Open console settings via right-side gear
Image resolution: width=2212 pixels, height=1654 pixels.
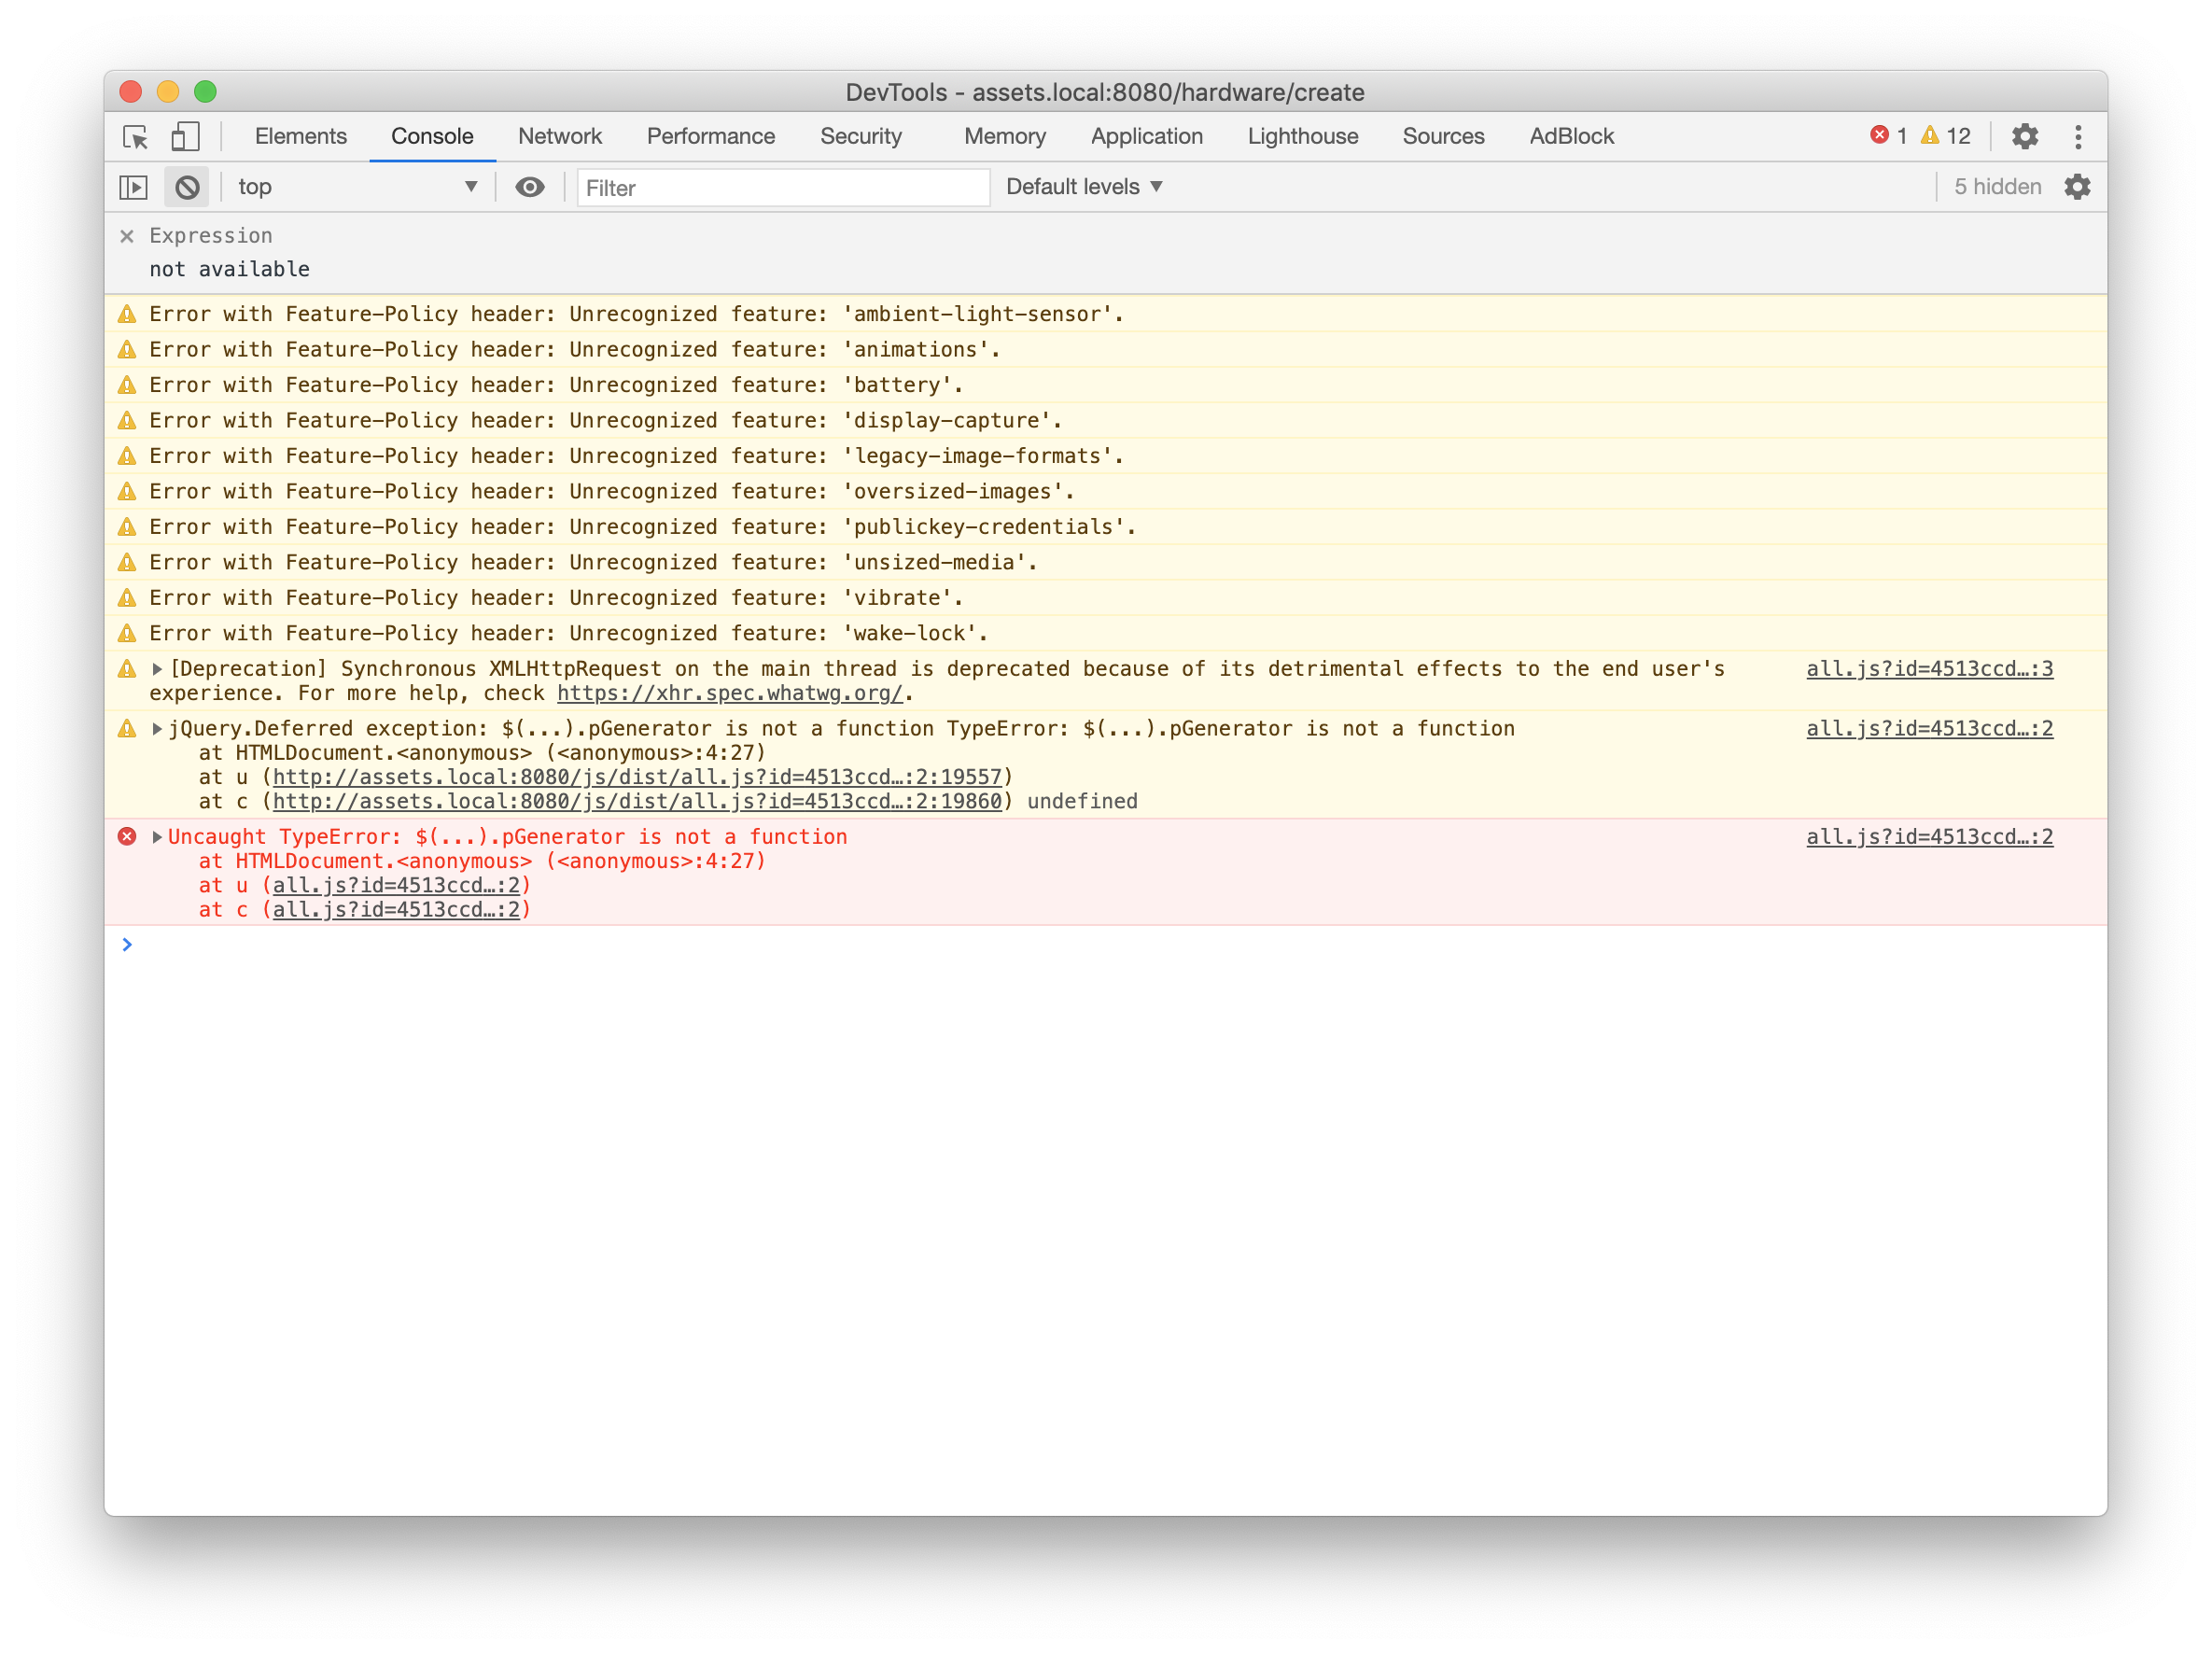pos(2078,186)
